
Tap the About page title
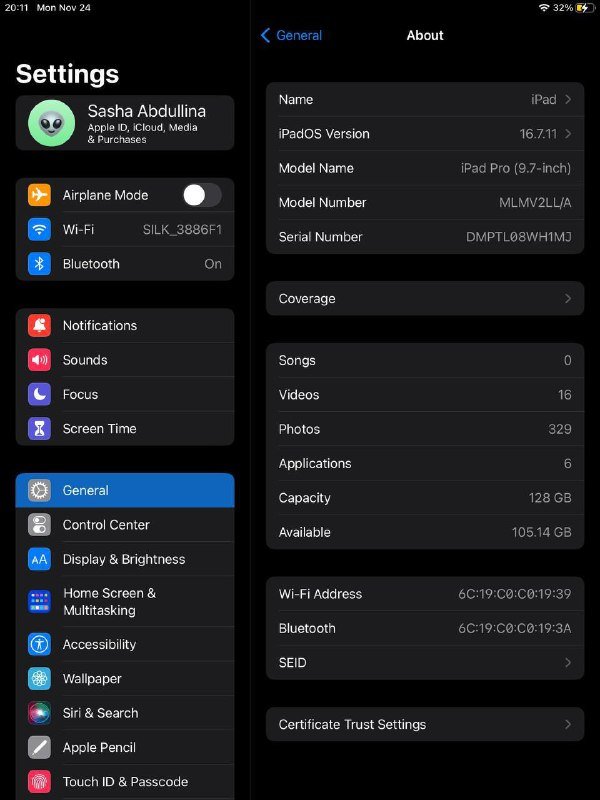425,35
